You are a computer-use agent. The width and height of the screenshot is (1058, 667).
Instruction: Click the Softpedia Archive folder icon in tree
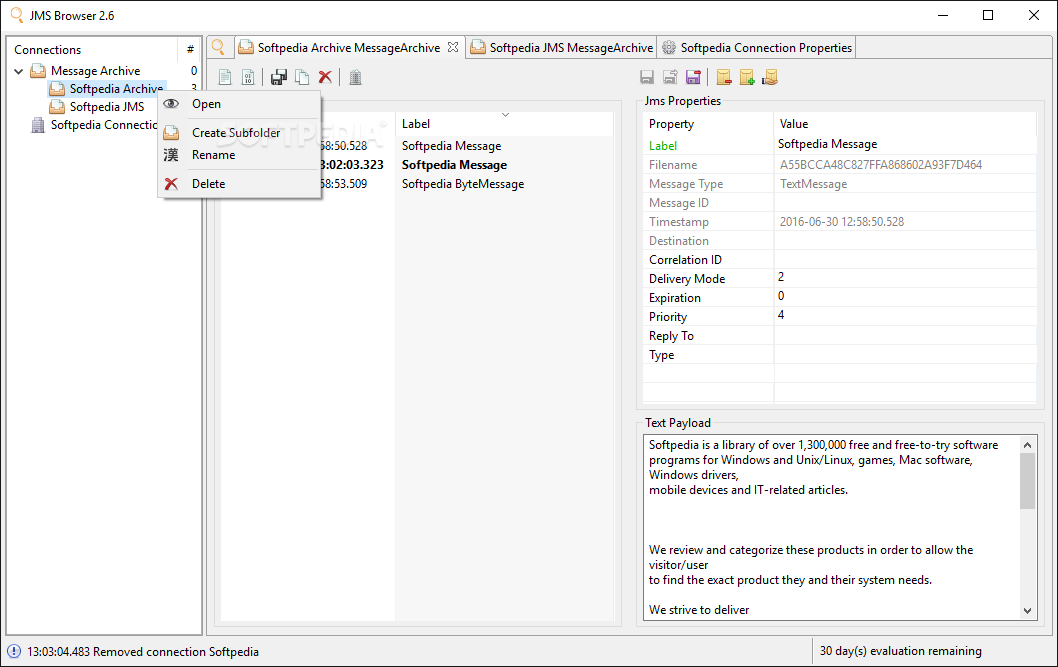pyautogui.click(x=57, y=89)
